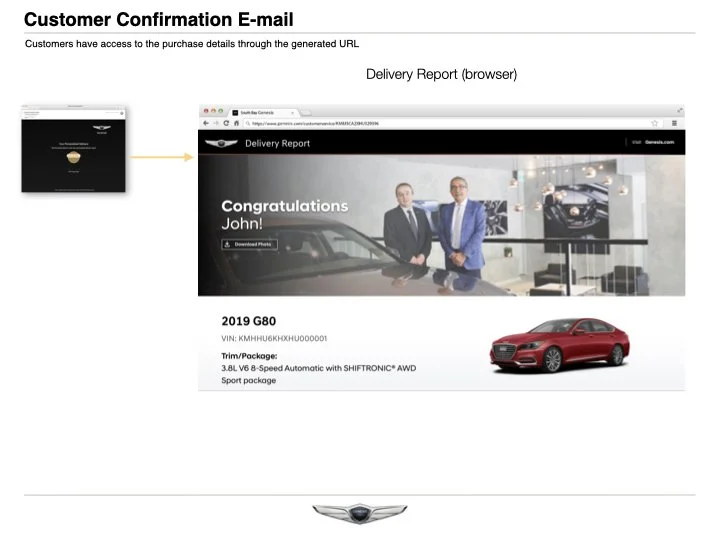Close the South Bay Genesis tab
This screenshot has width=720, height=540.
point(292,112)
